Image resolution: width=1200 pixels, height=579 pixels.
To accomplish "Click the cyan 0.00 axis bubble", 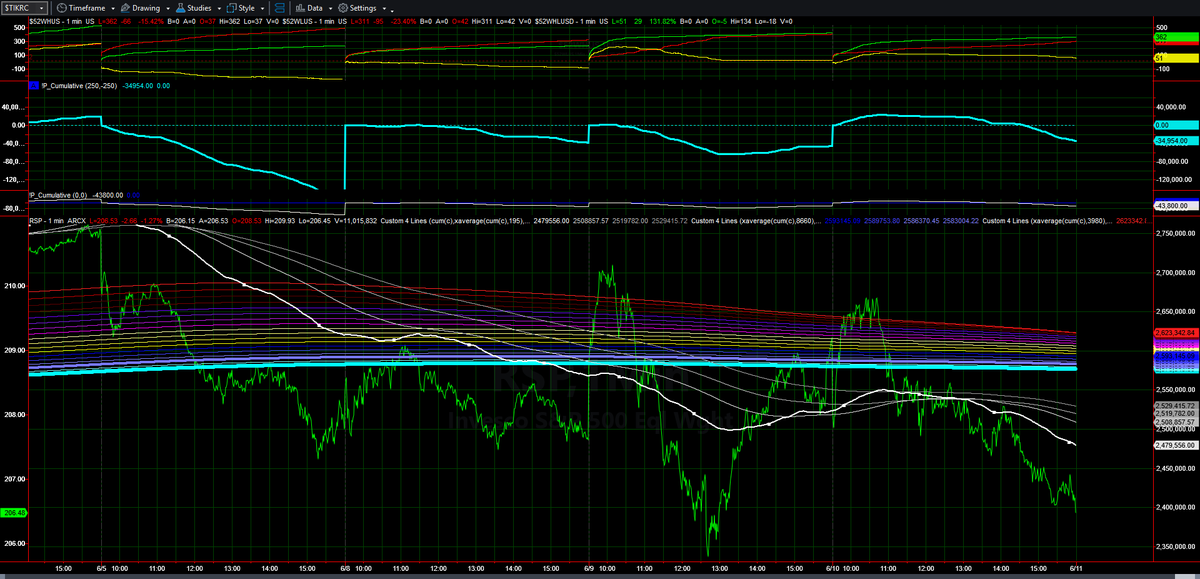I will [x=1175, y=125].
